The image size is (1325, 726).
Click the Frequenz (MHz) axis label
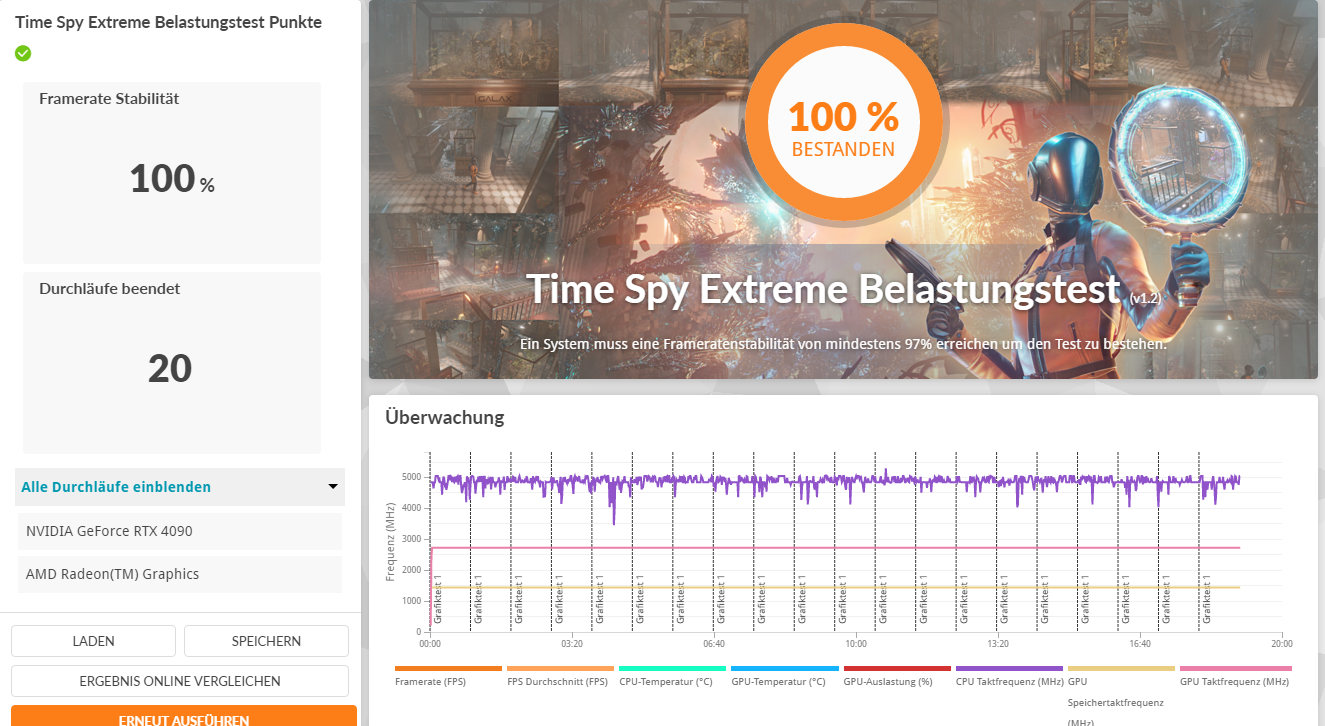pos(391,542)
